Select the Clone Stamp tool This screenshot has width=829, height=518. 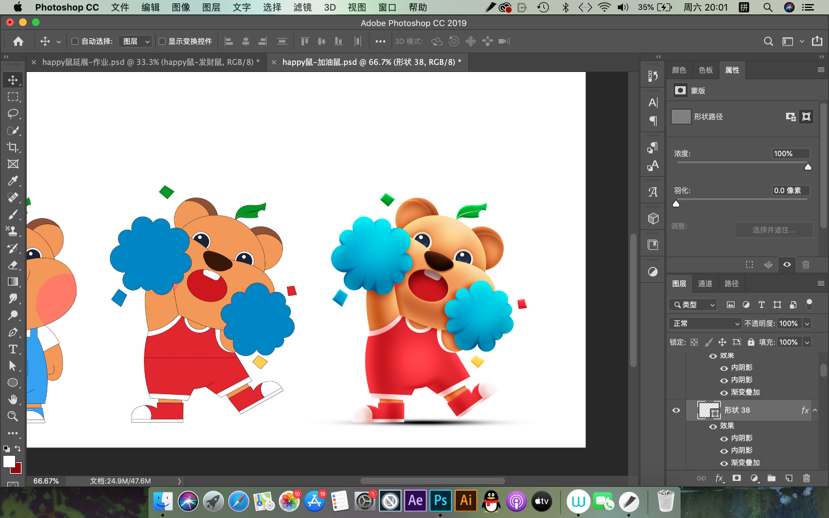click(13, 231)
